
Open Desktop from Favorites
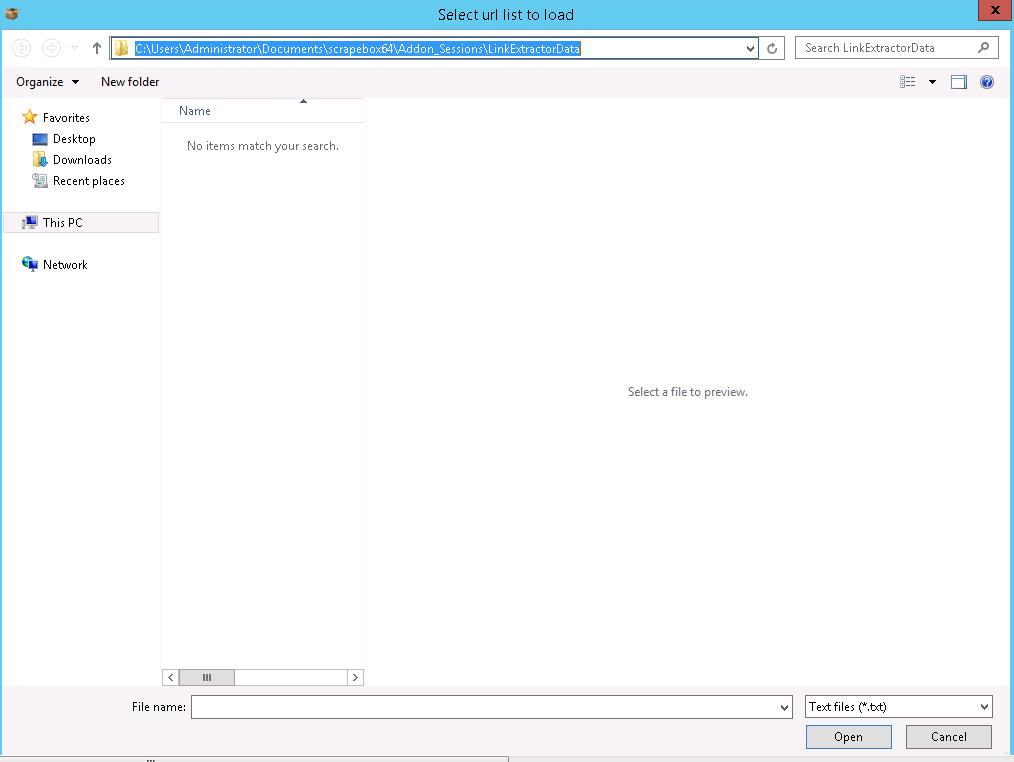[63, 139]
